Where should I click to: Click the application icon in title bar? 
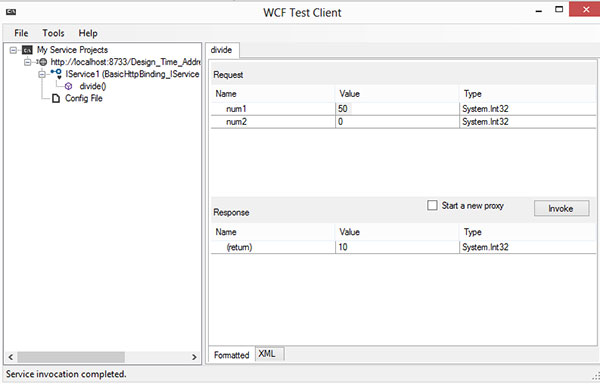(x=11, y=12)
